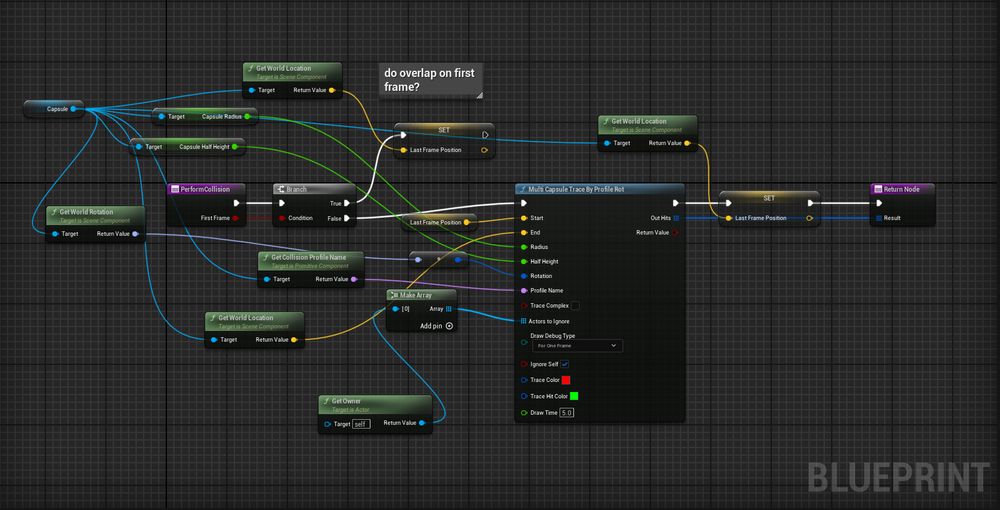Click the Branch True execution pin
The height and width of the screenshot is (510, 1000).
[346, 203]
